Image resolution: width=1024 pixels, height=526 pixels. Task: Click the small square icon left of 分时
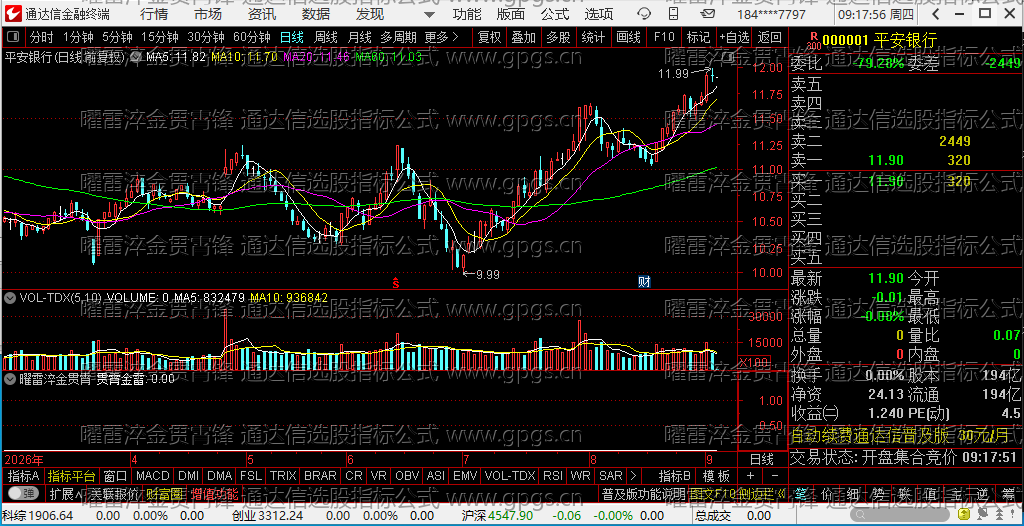pos(14,37)
